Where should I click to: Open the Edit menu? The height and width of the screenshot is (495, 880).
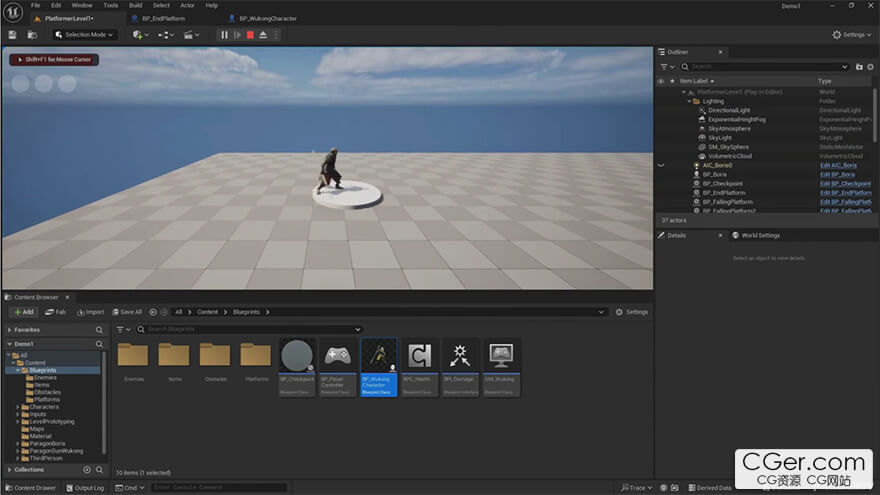56,5
